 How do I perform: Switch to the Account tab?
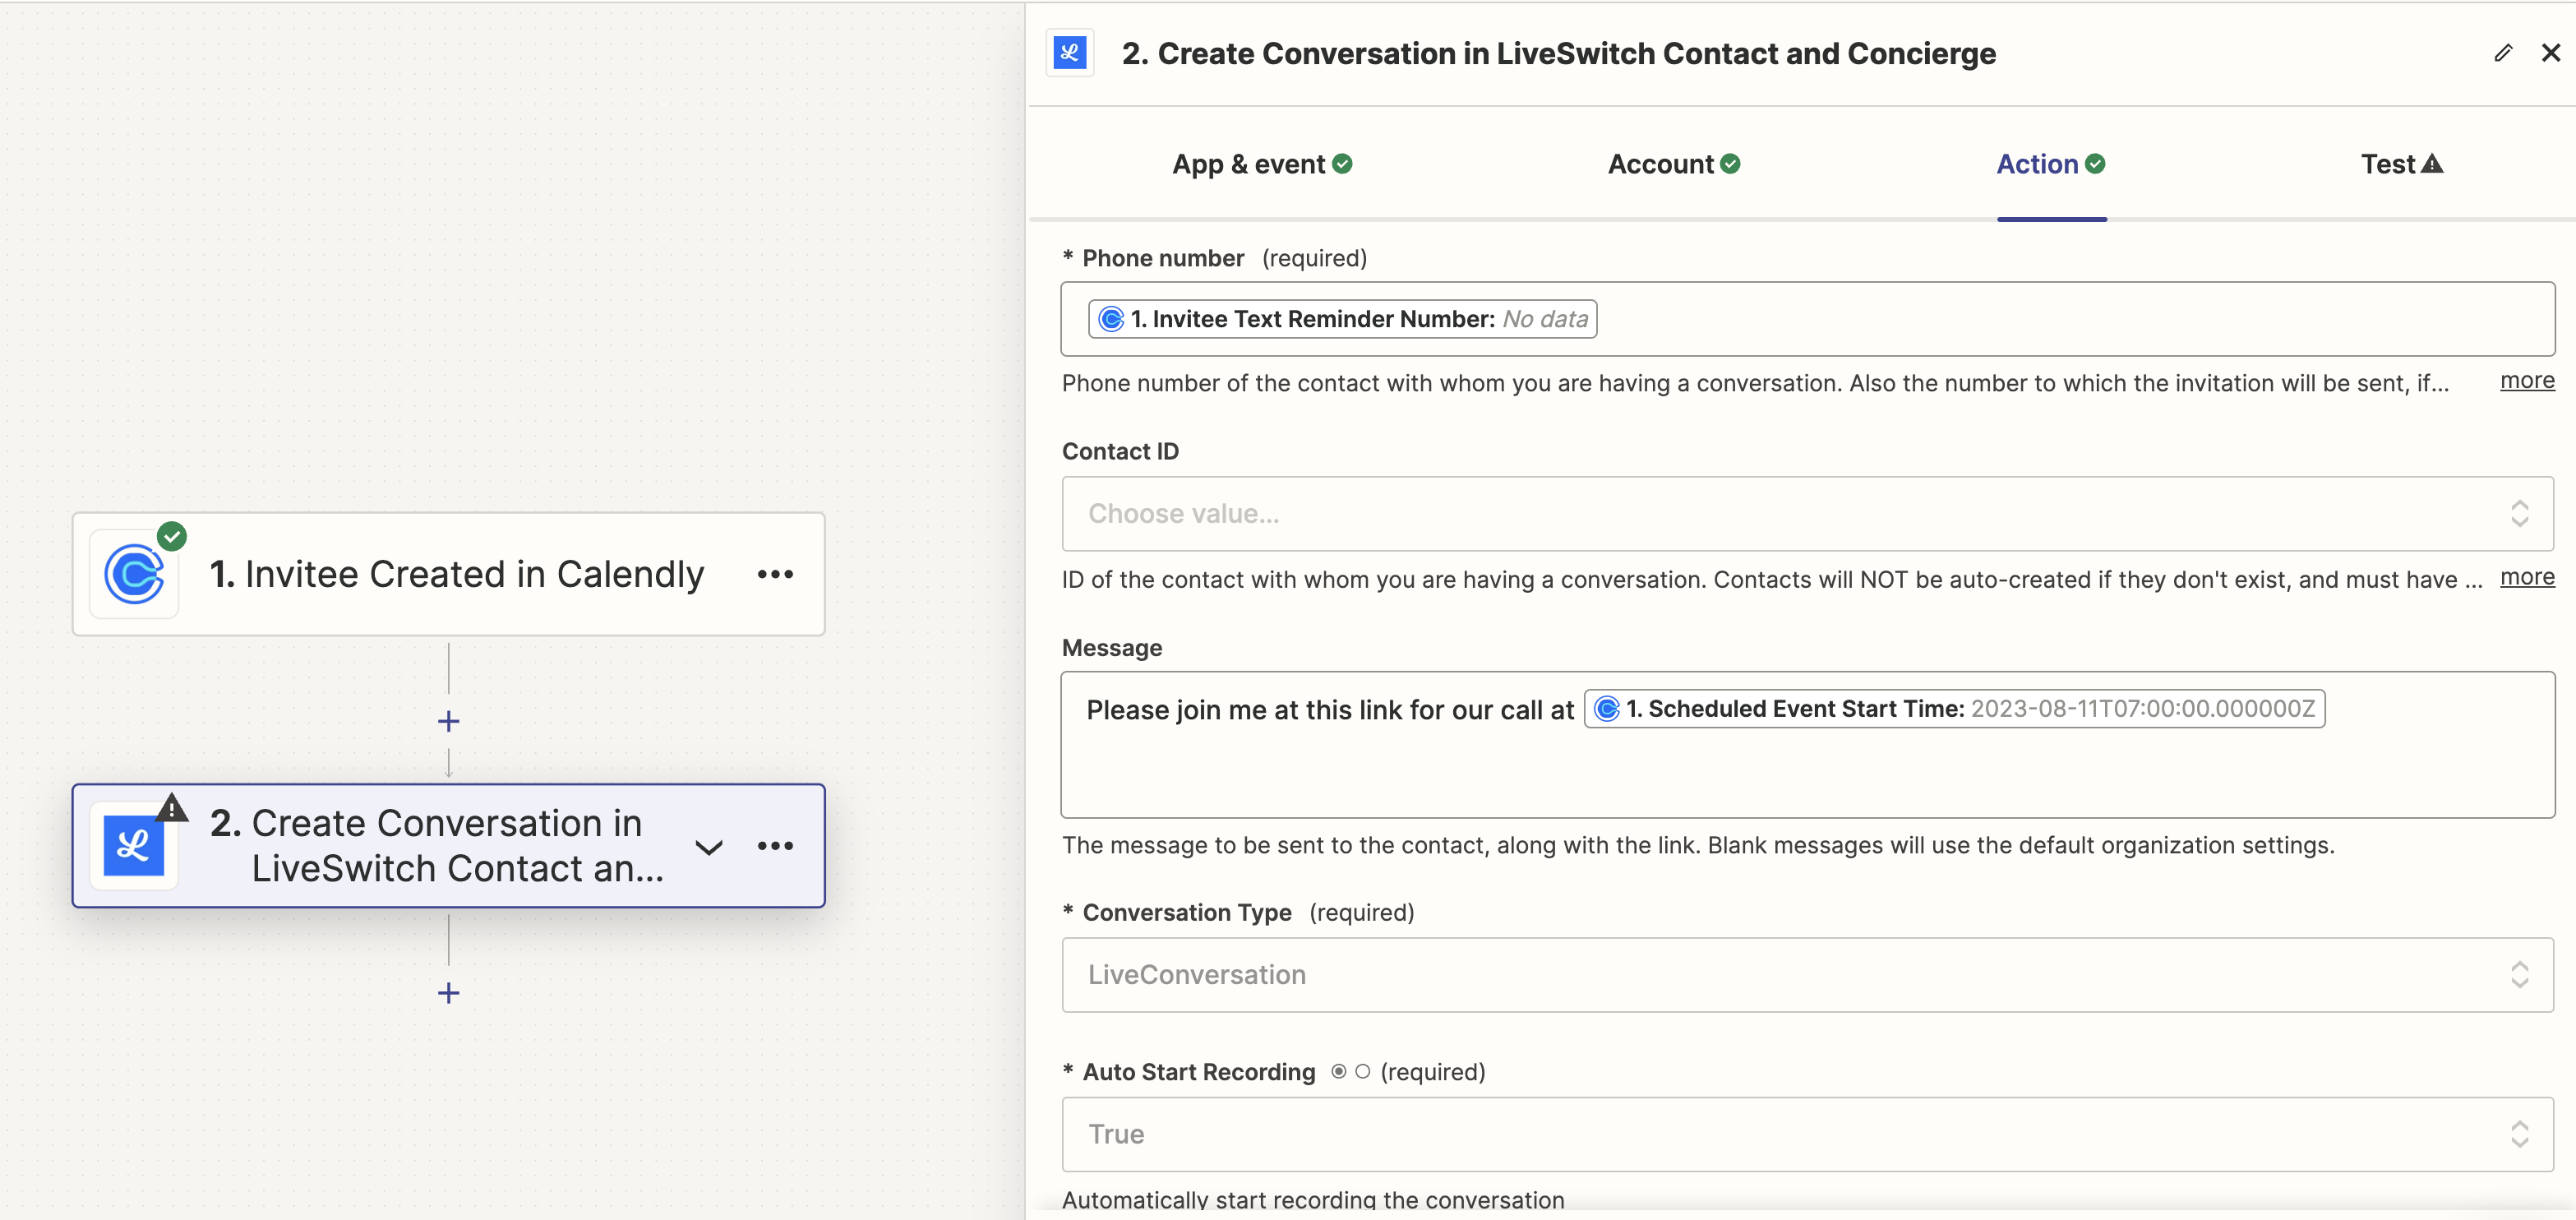coord(1672,163)
